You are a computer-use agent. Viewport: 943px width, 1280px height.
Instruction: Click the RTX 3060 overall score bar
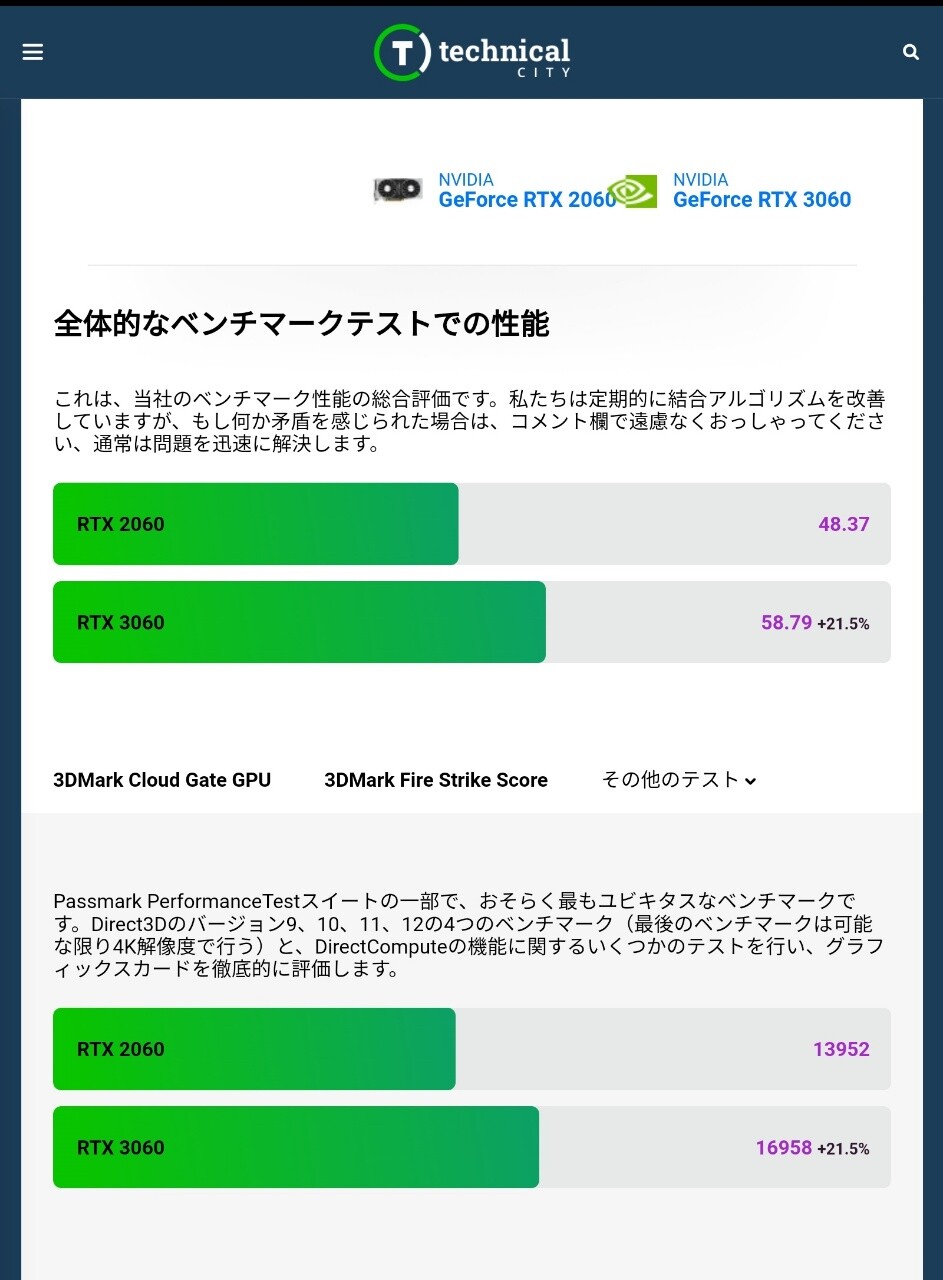click(299, 622)
